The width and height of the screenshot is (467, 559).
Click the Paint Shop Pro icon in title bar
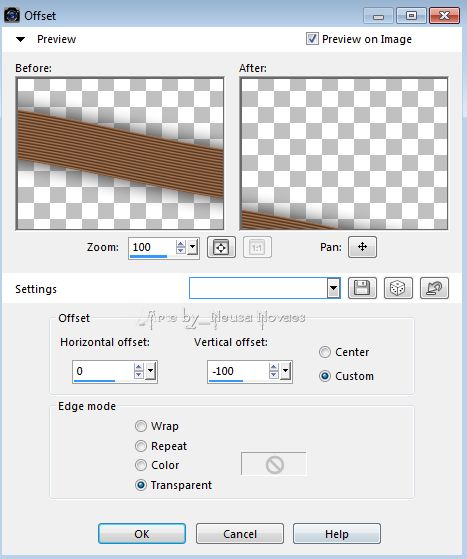[12, 15]
